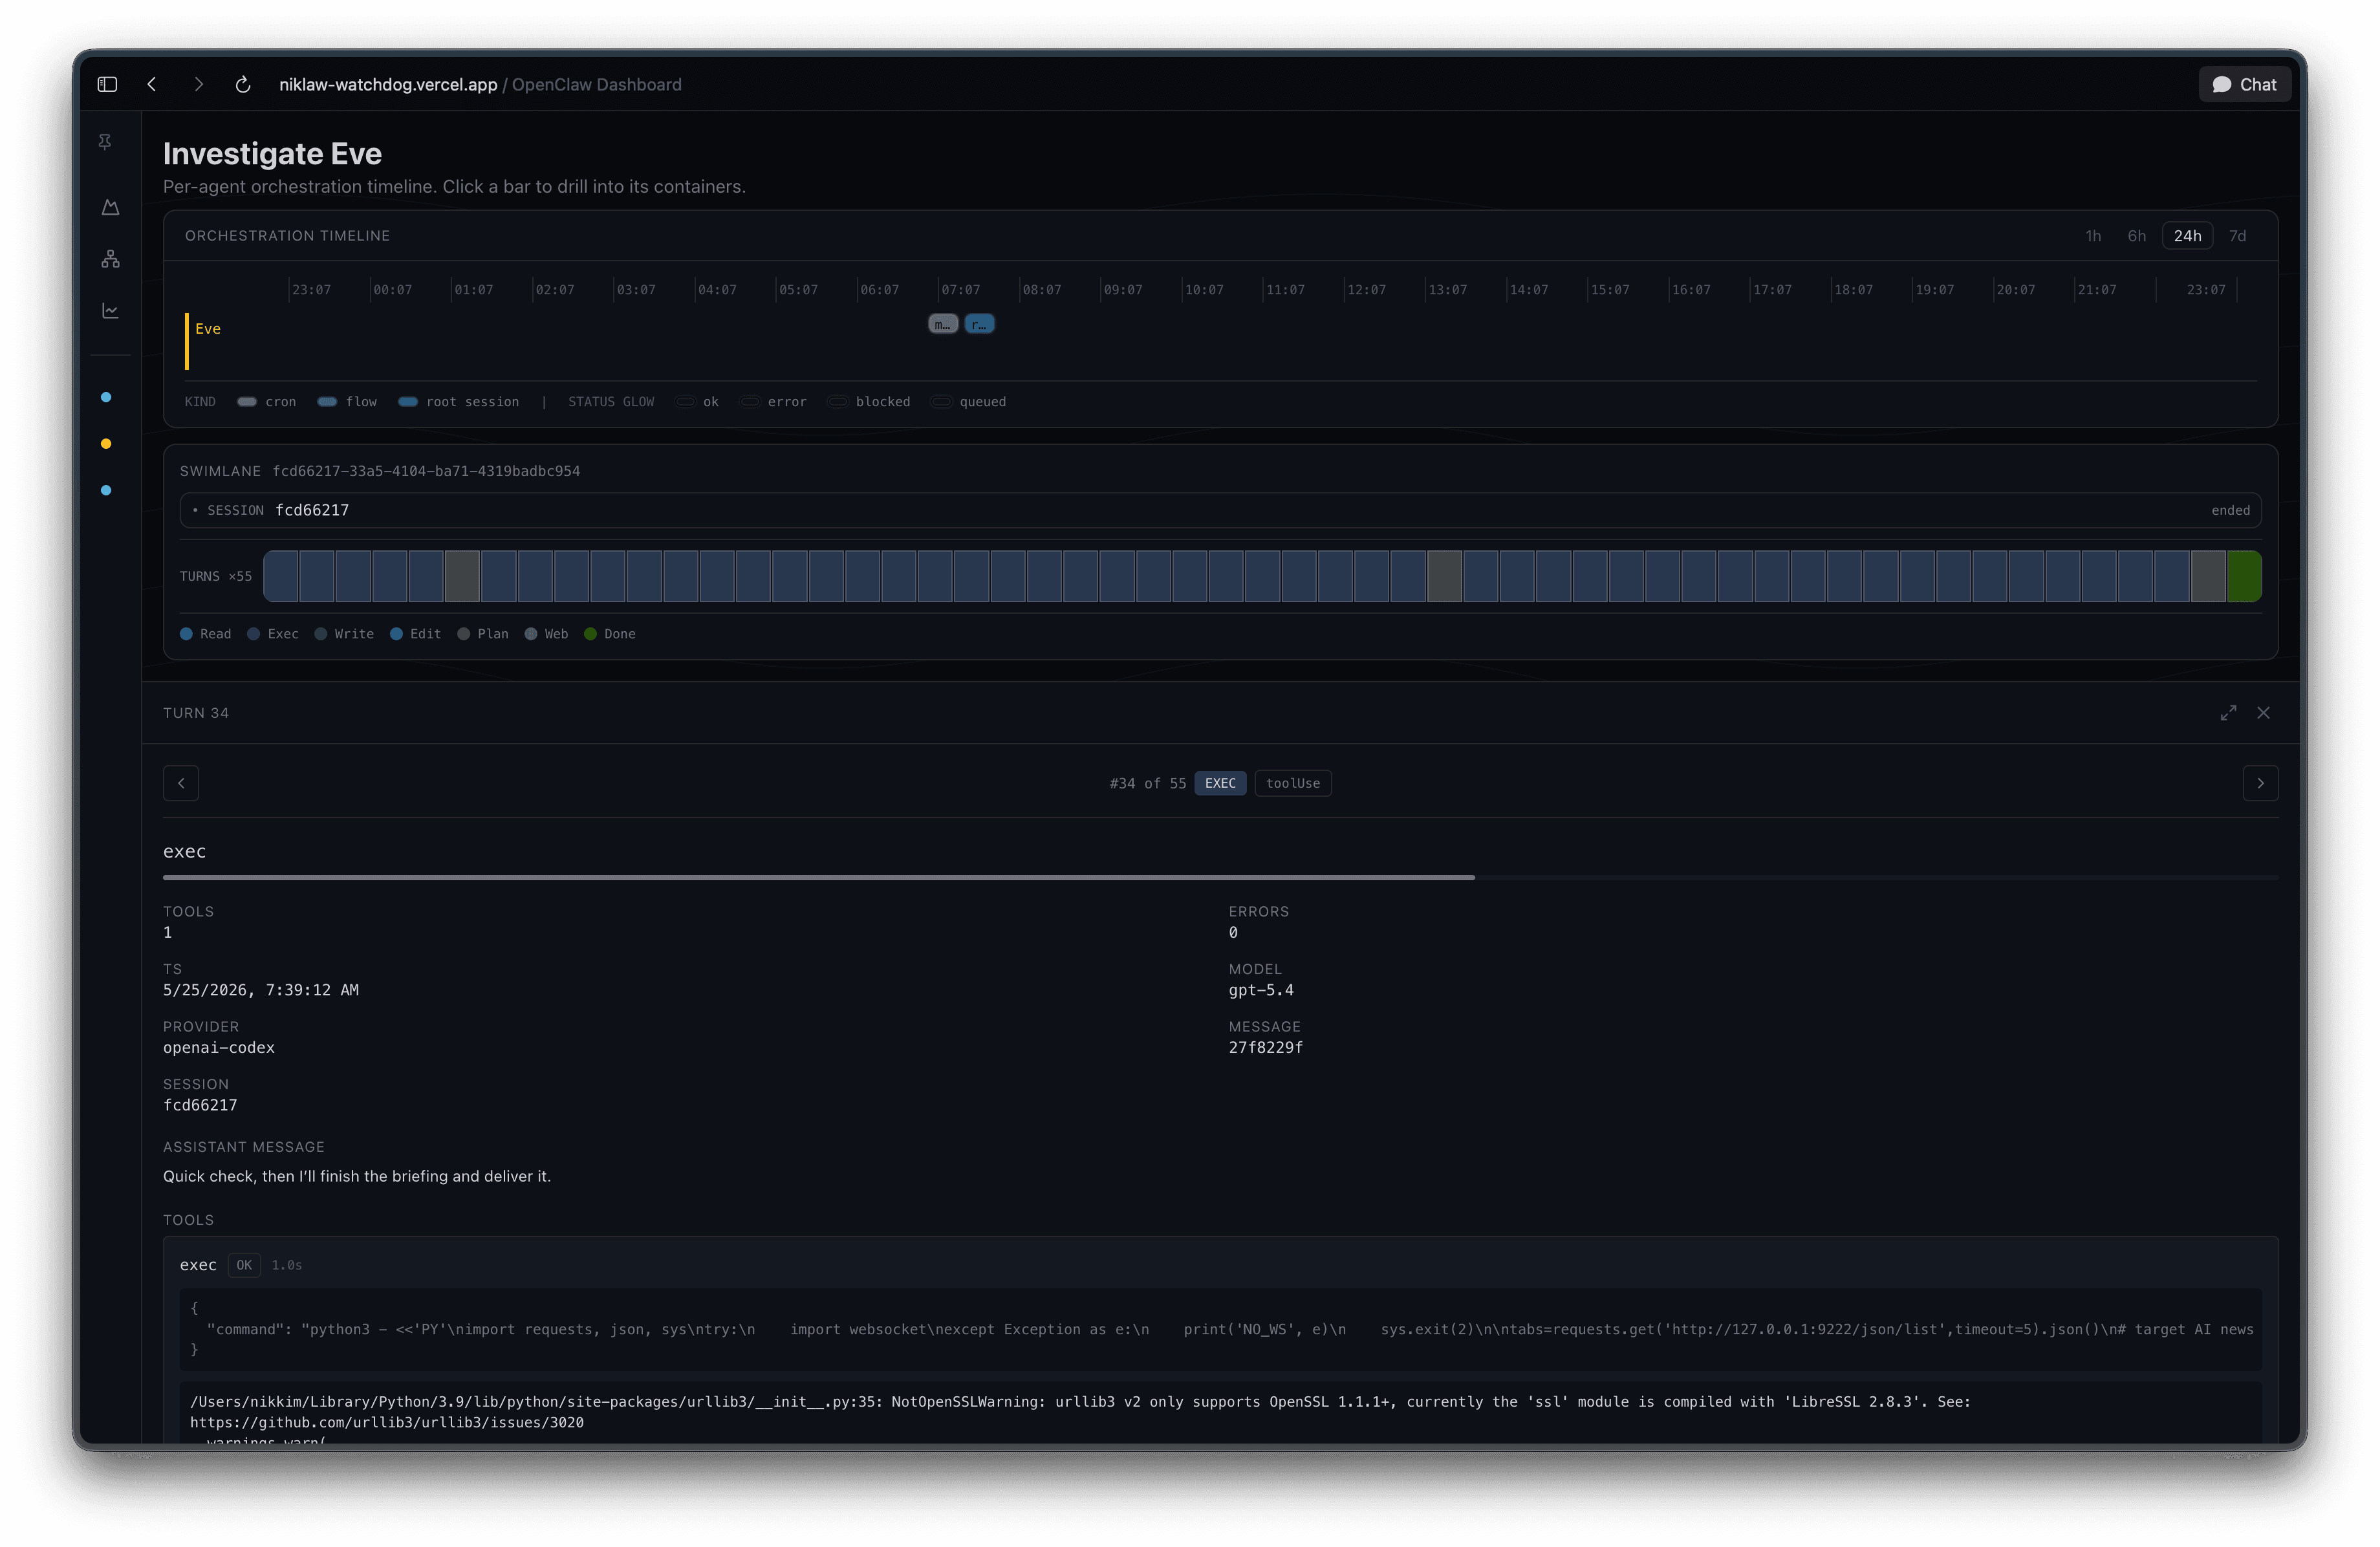This screenshot has height=1547, width=2380.
Task: Click the blue 'r…' bar on Eve's timeline
Action: (979, 324)
